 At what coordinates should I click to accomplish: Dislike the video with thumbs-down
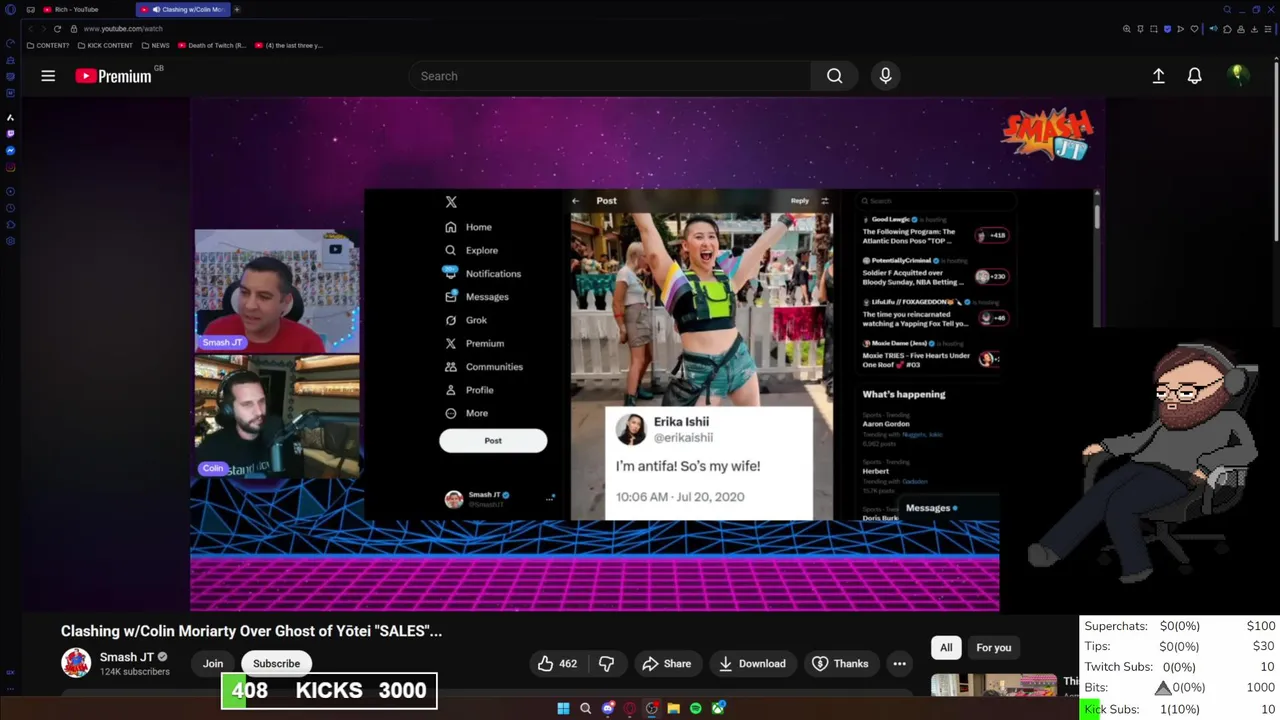(x=606, y=664)
